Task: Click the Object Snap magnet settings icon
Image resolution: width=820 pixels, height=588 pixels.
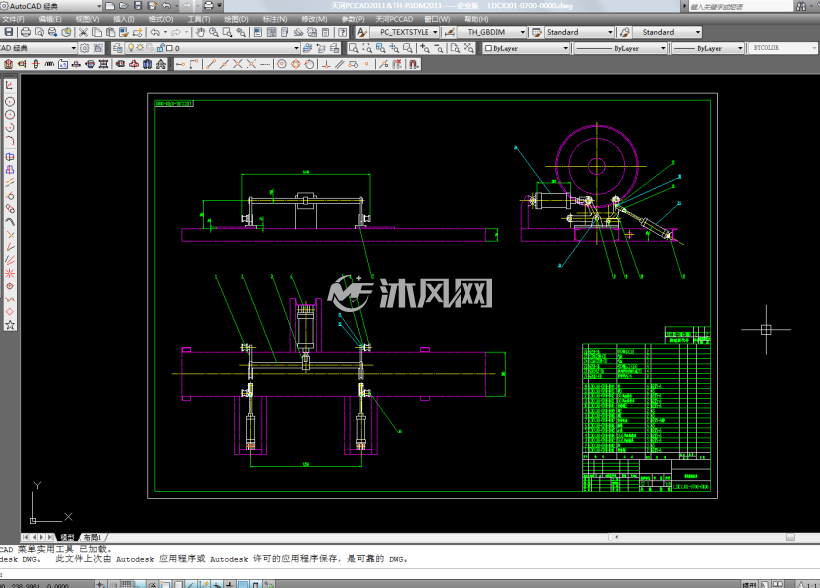Action: 414,64
